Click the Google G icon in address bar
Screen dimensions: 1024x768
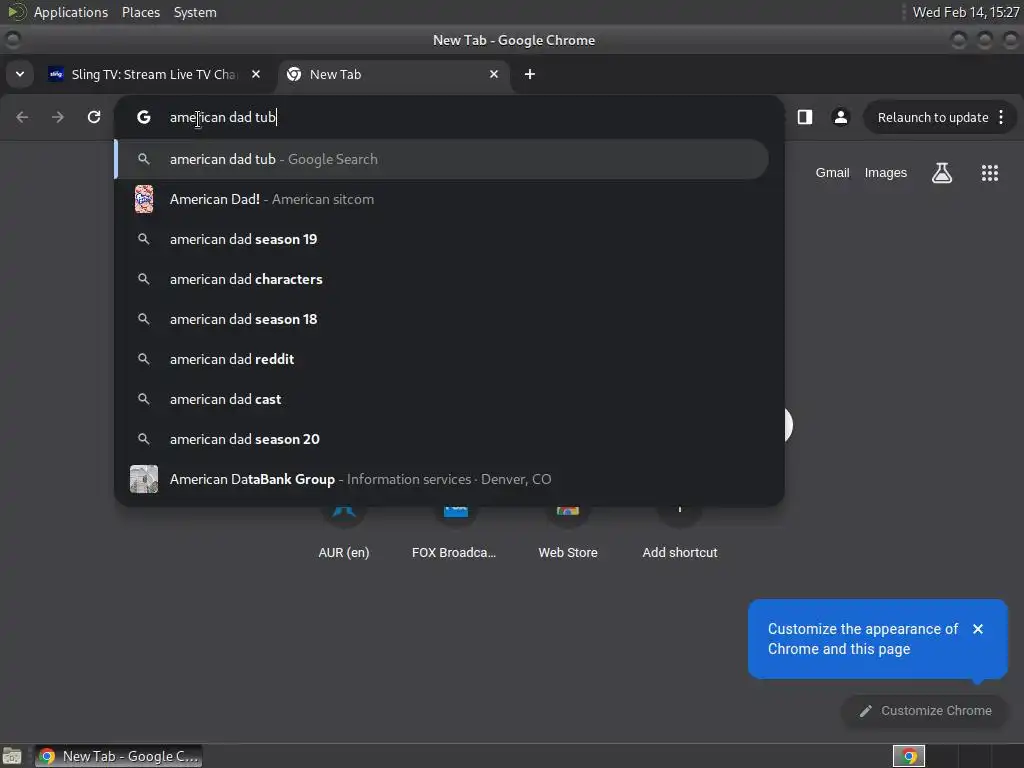click(x=144, y=117)
